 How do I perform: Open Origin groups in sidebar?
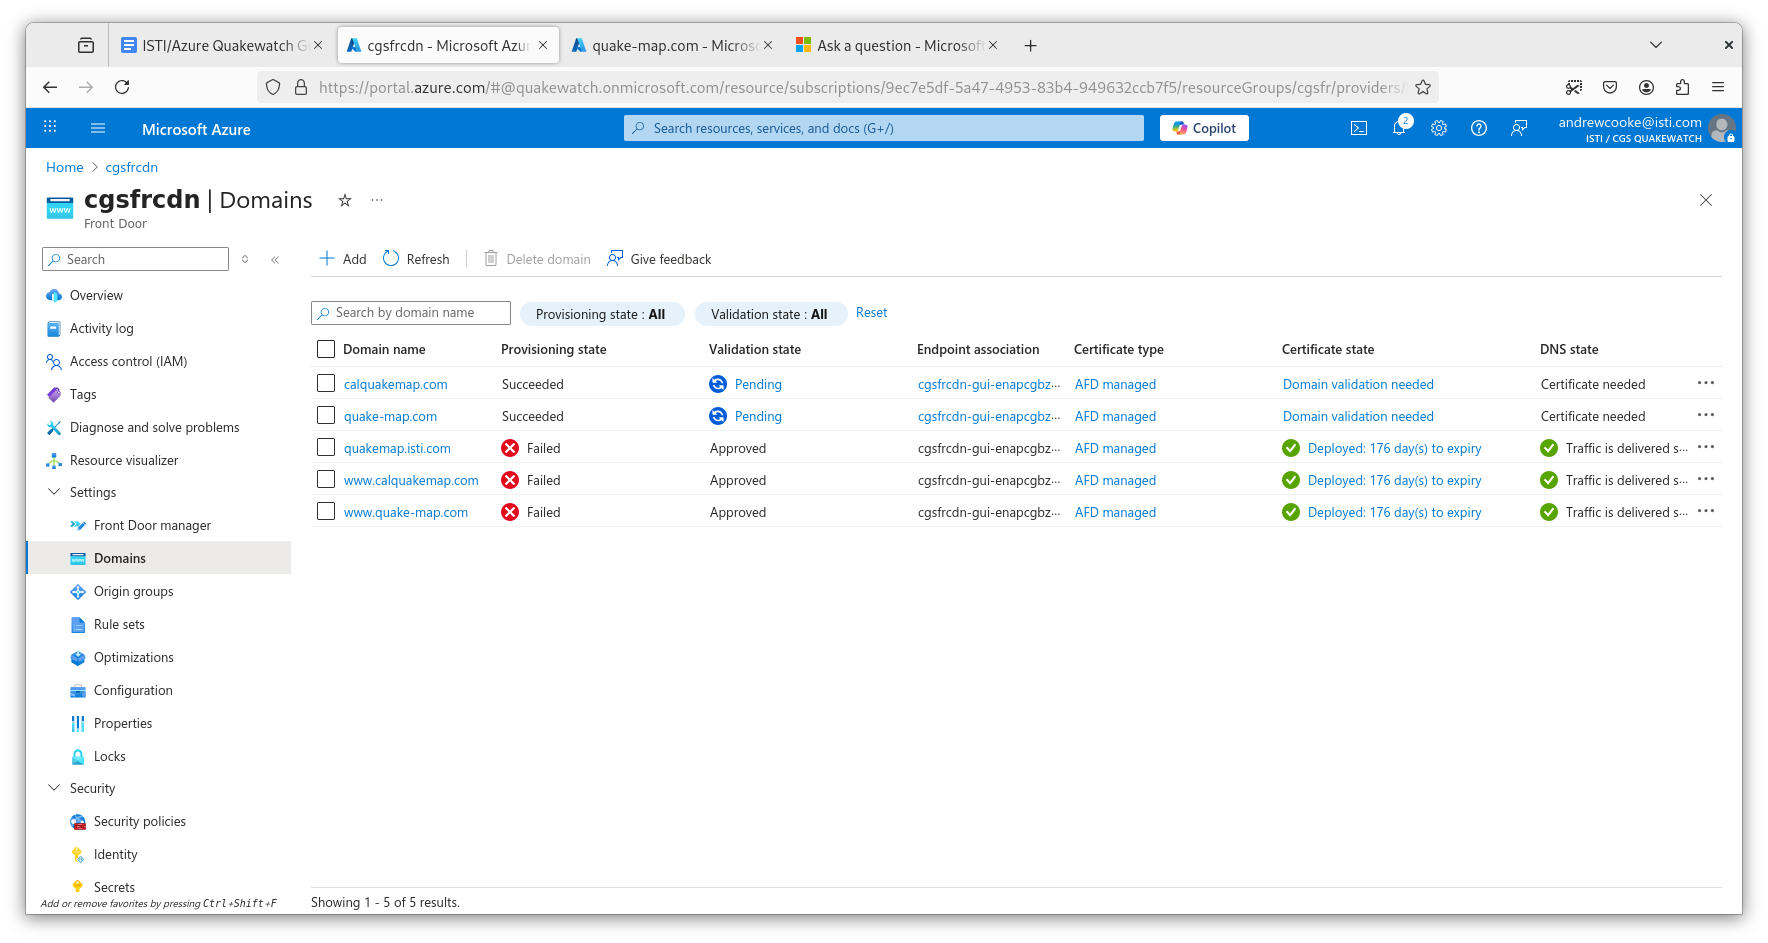click(x=133, y=591)
